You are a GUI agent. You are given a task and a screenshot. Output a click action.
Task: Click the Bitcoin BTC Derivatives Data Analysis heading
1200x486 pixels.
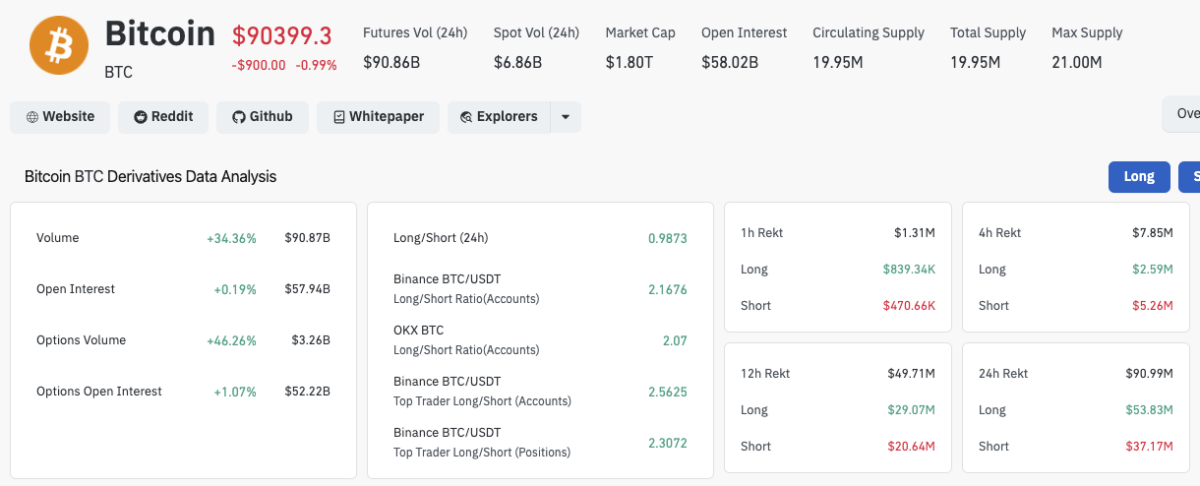point(150,176)
